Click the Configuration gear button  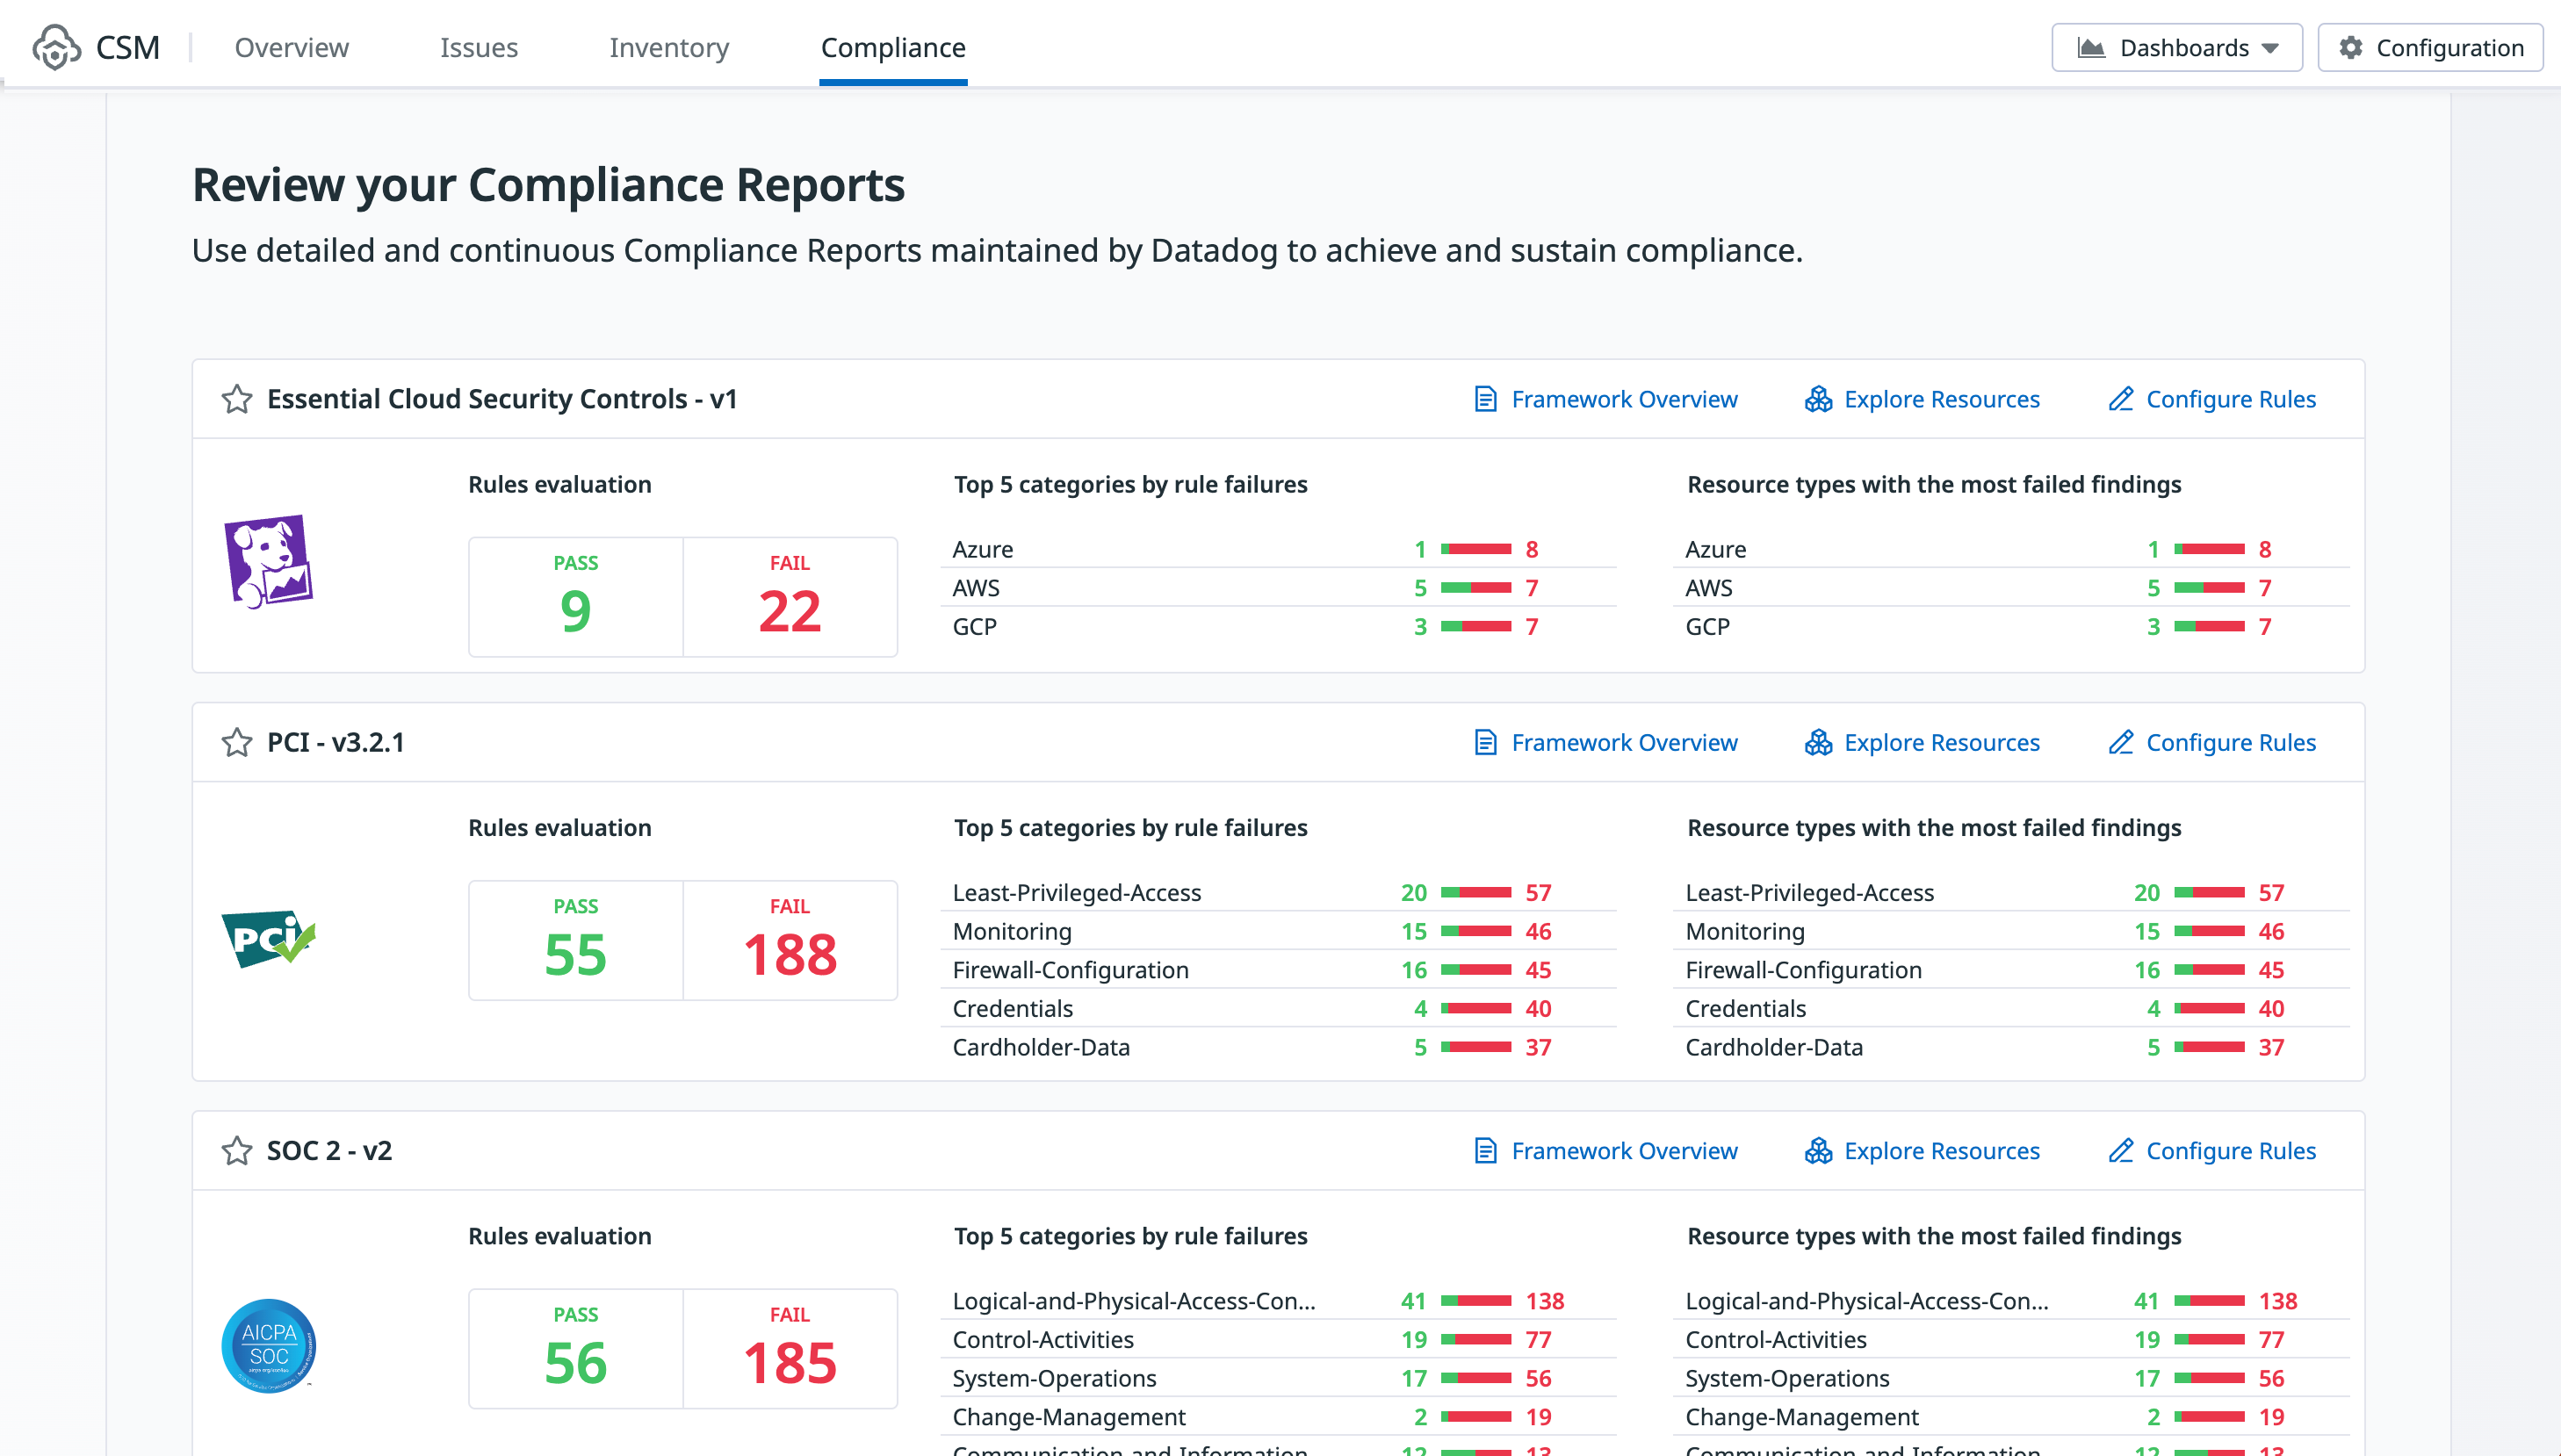[2429, 48]
